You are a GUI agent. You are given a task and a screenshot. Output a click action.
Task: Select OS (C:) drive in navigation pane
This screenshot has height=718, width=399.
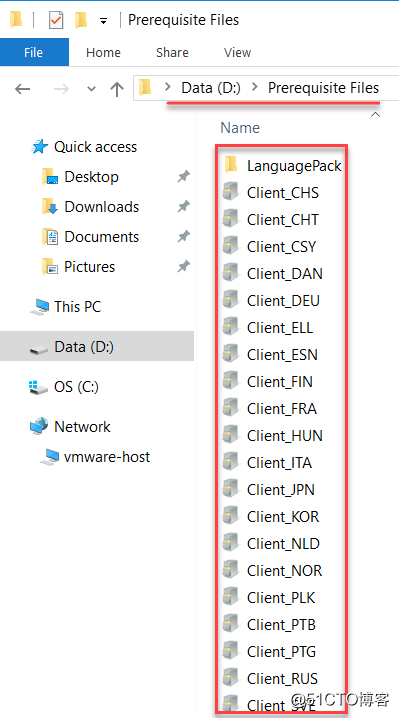click(76, 387)
